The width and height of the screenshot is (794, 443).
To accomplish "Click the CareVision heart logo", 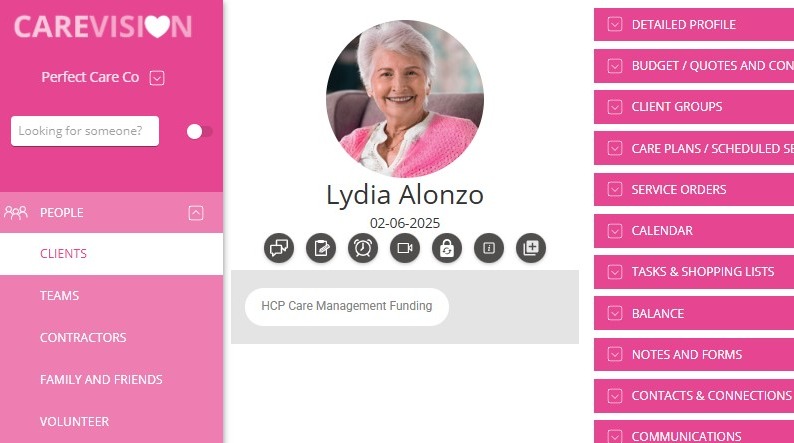I will [103, 26].
